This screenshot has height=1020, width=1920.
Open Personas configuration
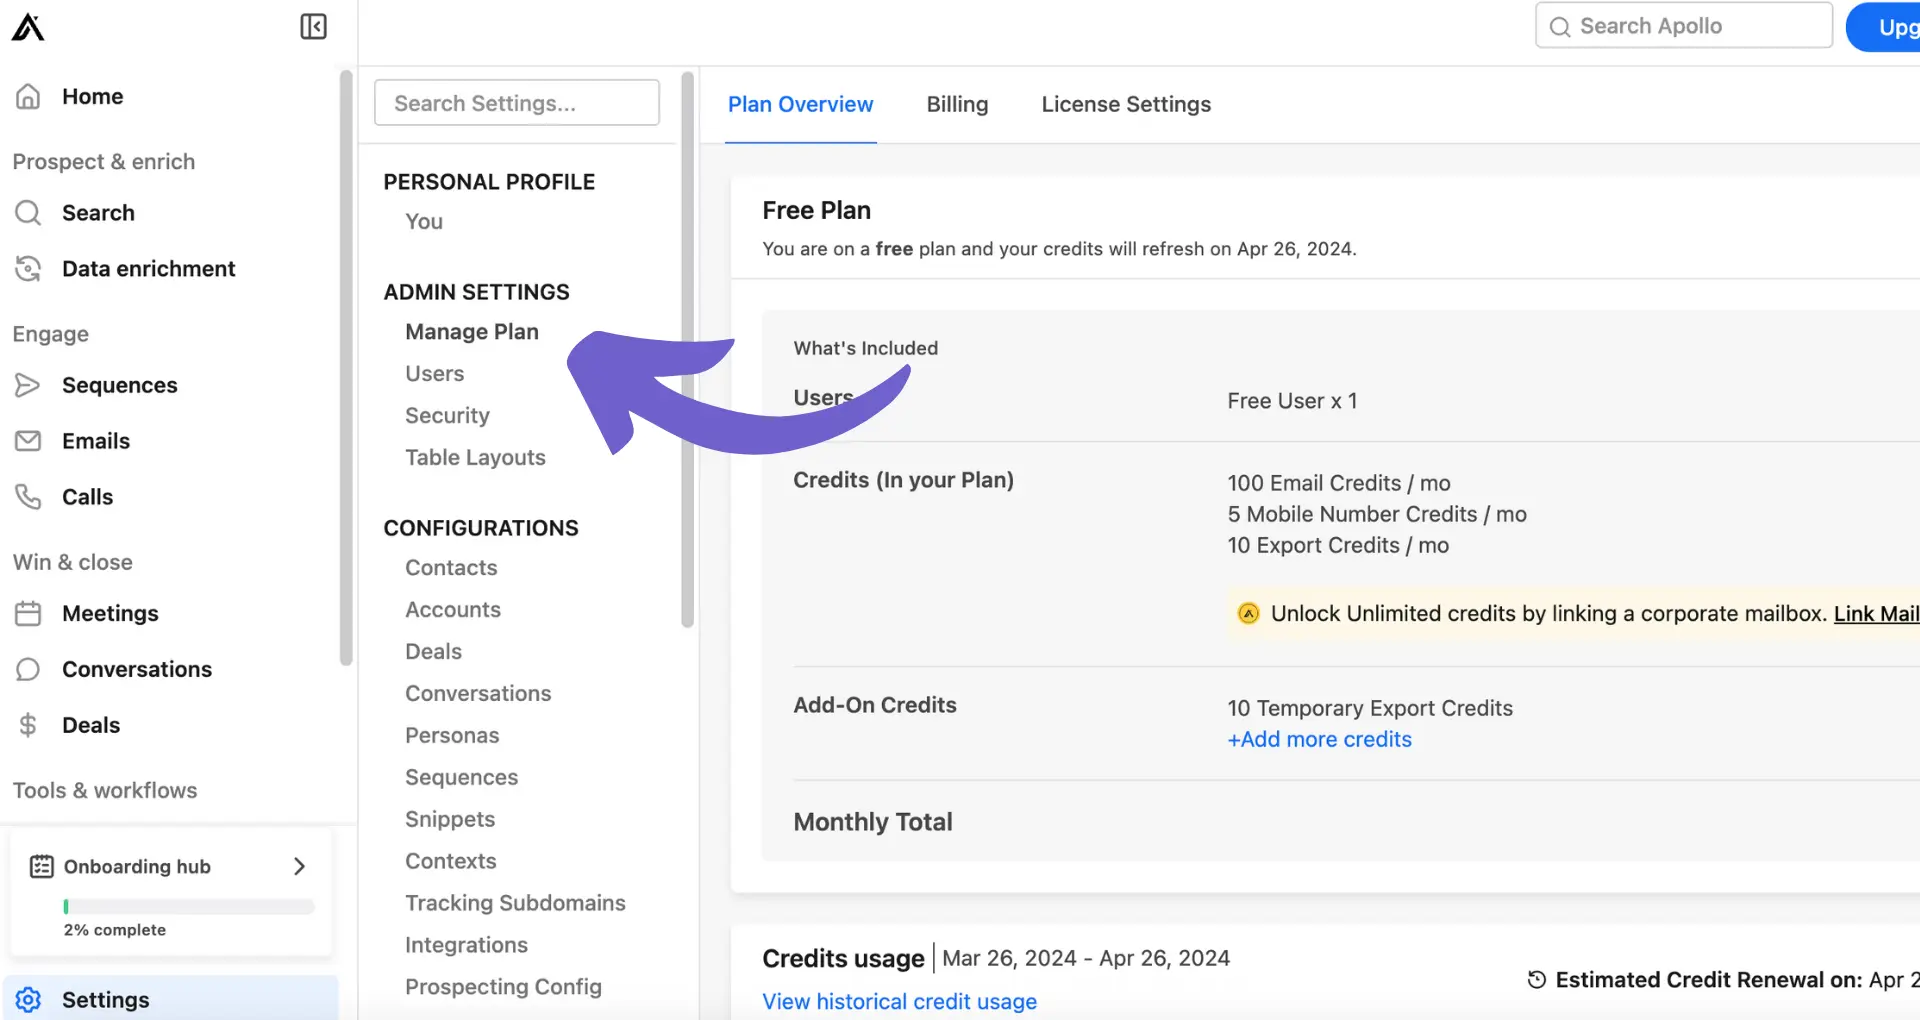point(452,736)
